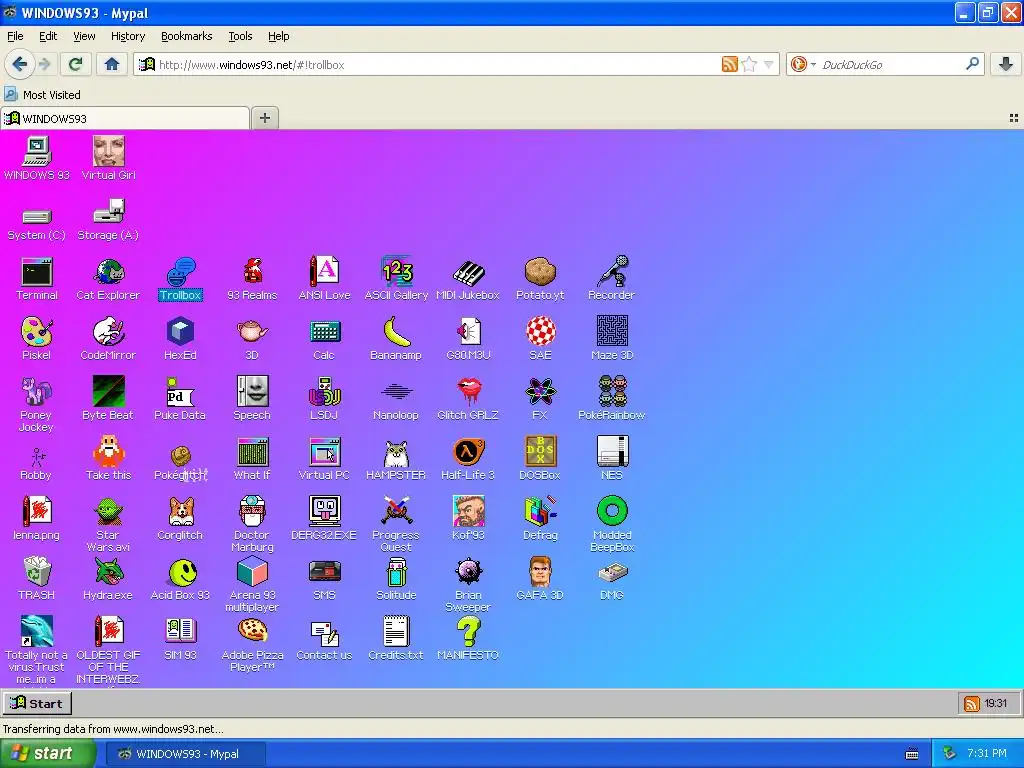
Task: Open the Virtual PC icon
Action: pos(324,458)
